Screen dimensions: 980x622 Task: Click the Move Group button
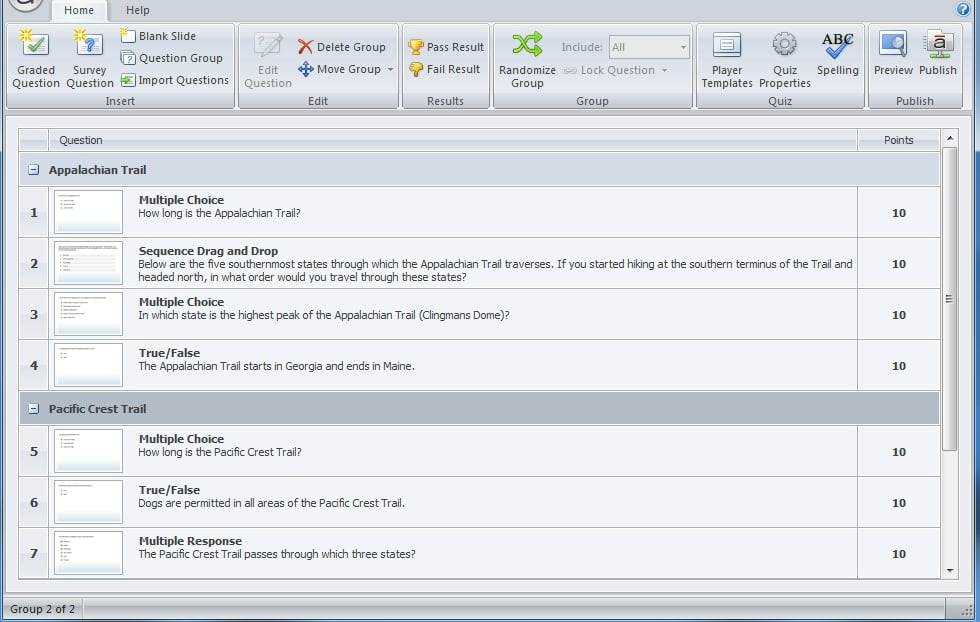[x=339, y=69]
